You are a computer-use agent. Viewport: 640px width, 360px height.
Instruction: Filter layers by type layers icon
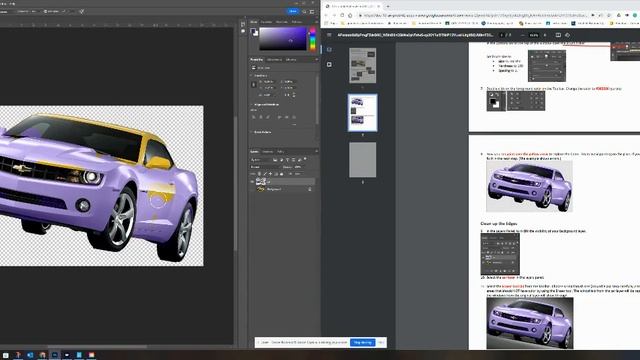tap(287, 160)
